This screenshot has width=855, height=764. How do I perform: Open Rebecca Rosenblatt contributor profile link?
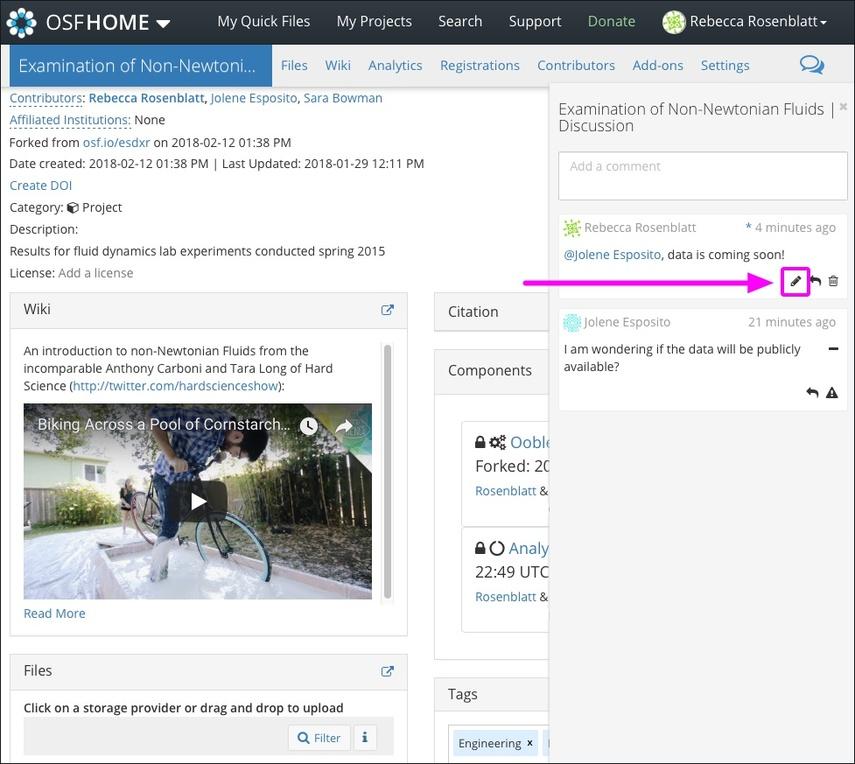(146, 98)
